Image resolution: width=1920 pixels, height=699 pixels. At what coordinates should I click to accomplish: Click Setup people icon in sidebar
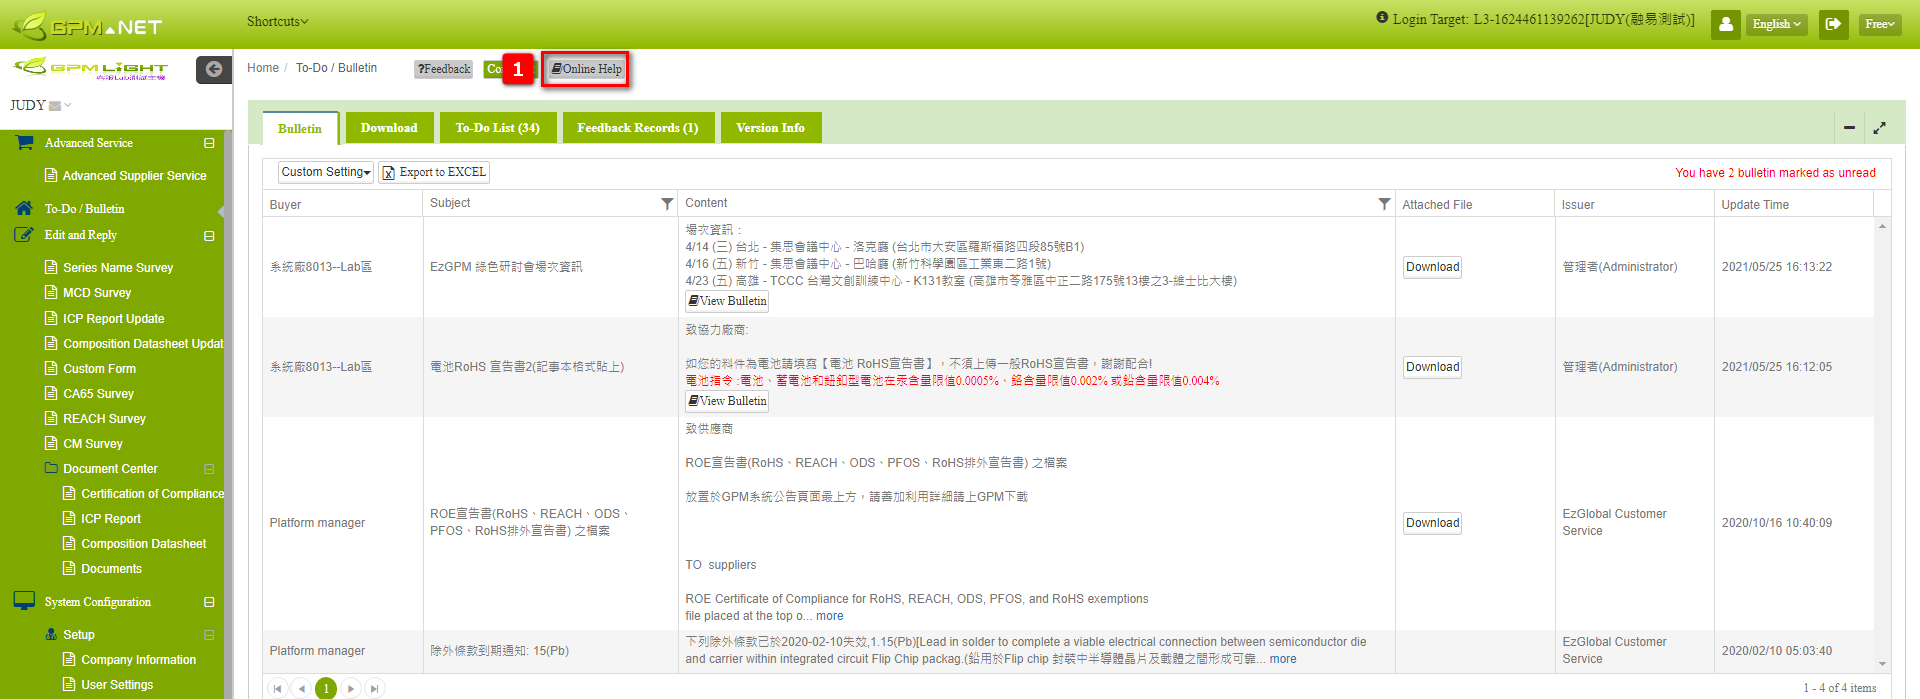51,634
